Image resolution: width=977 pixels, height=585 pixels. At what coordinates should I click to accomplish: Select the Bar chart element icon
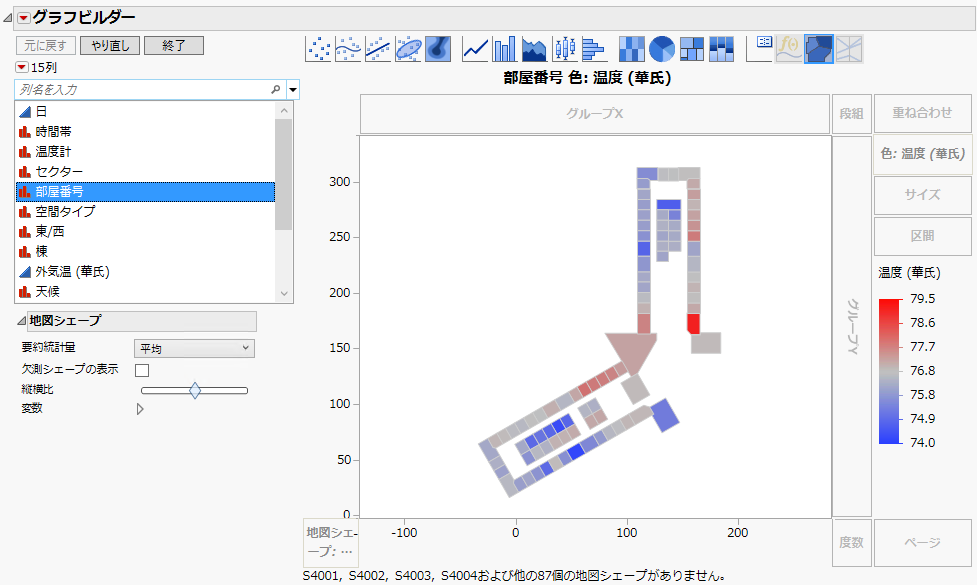(505, 49)
